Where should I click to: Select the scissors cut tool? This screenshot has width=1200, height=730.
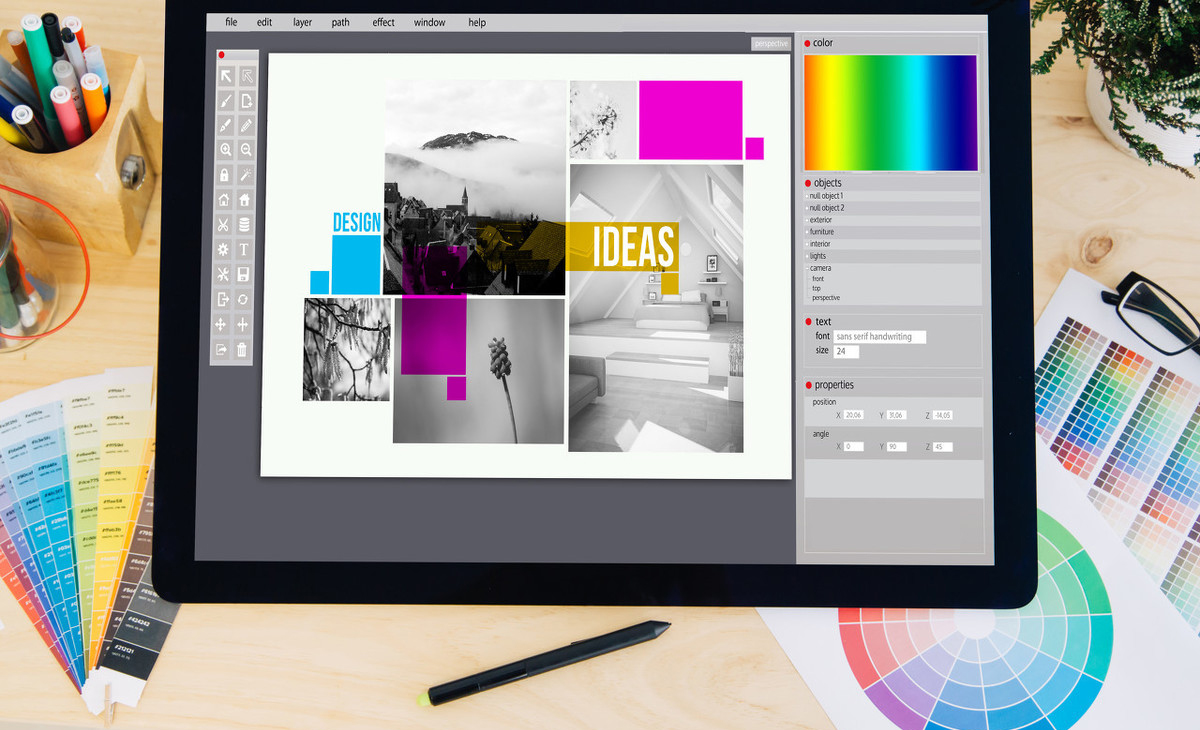click(x=224, y=225)
